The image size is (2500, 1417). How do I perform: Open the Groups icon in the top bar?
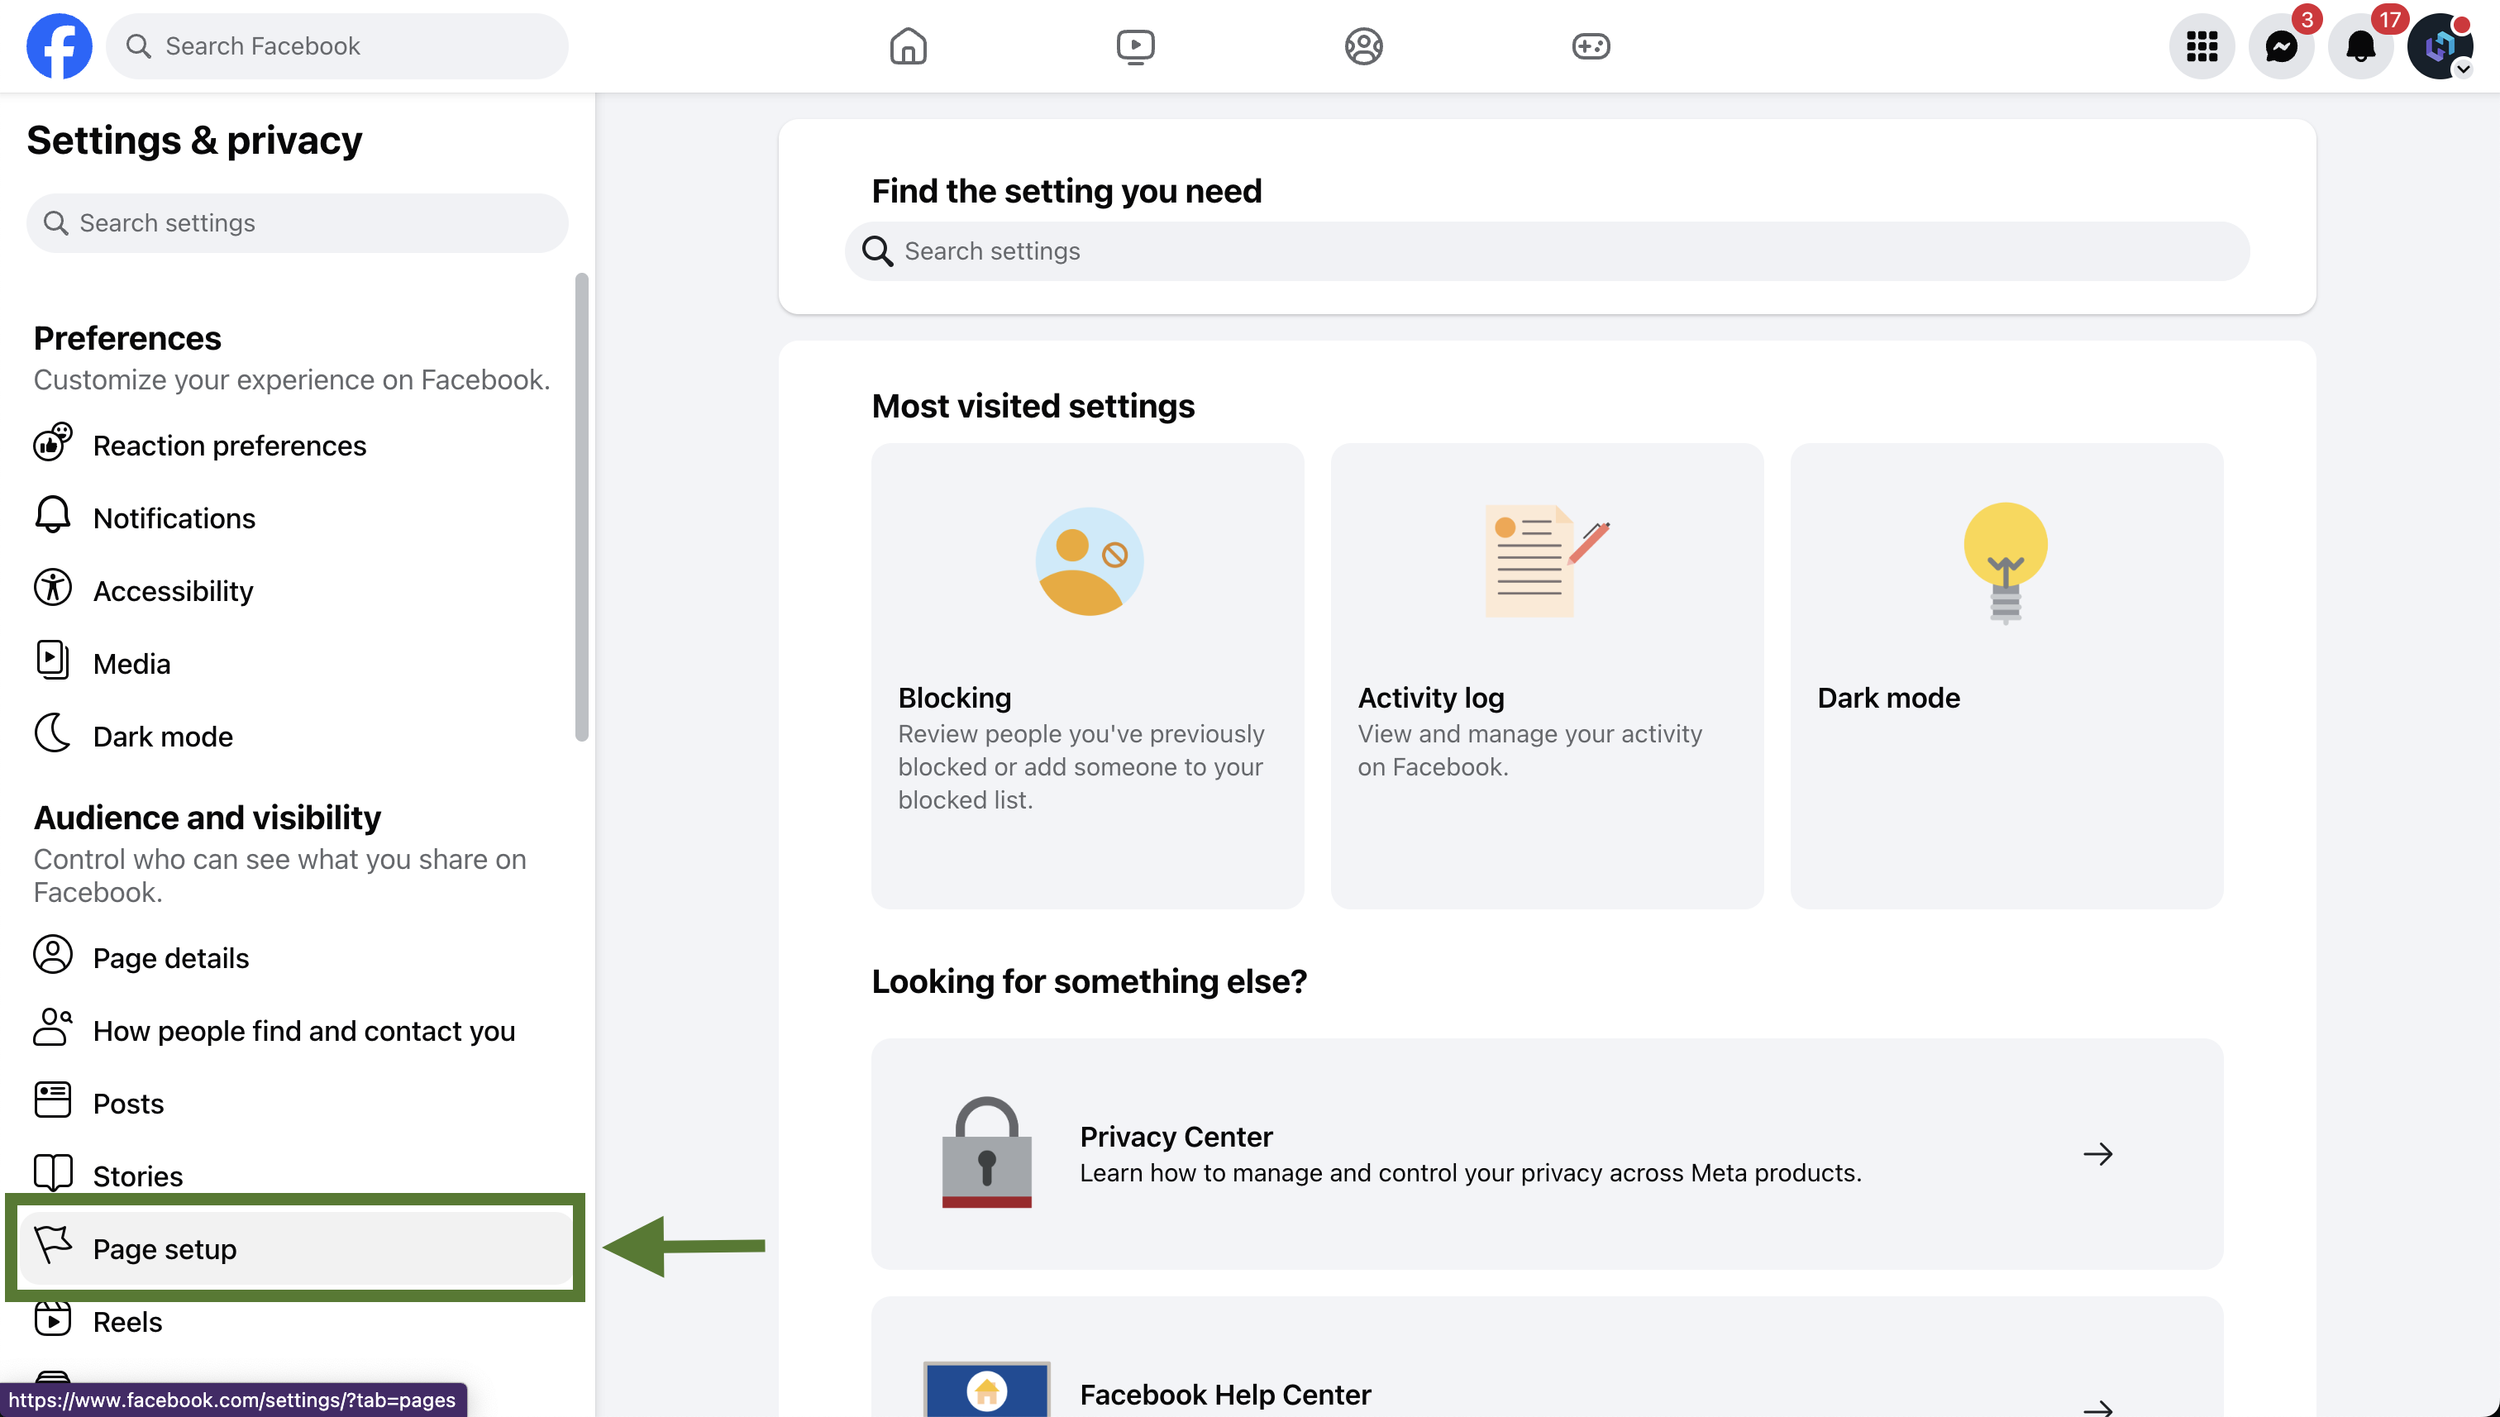1363,46
